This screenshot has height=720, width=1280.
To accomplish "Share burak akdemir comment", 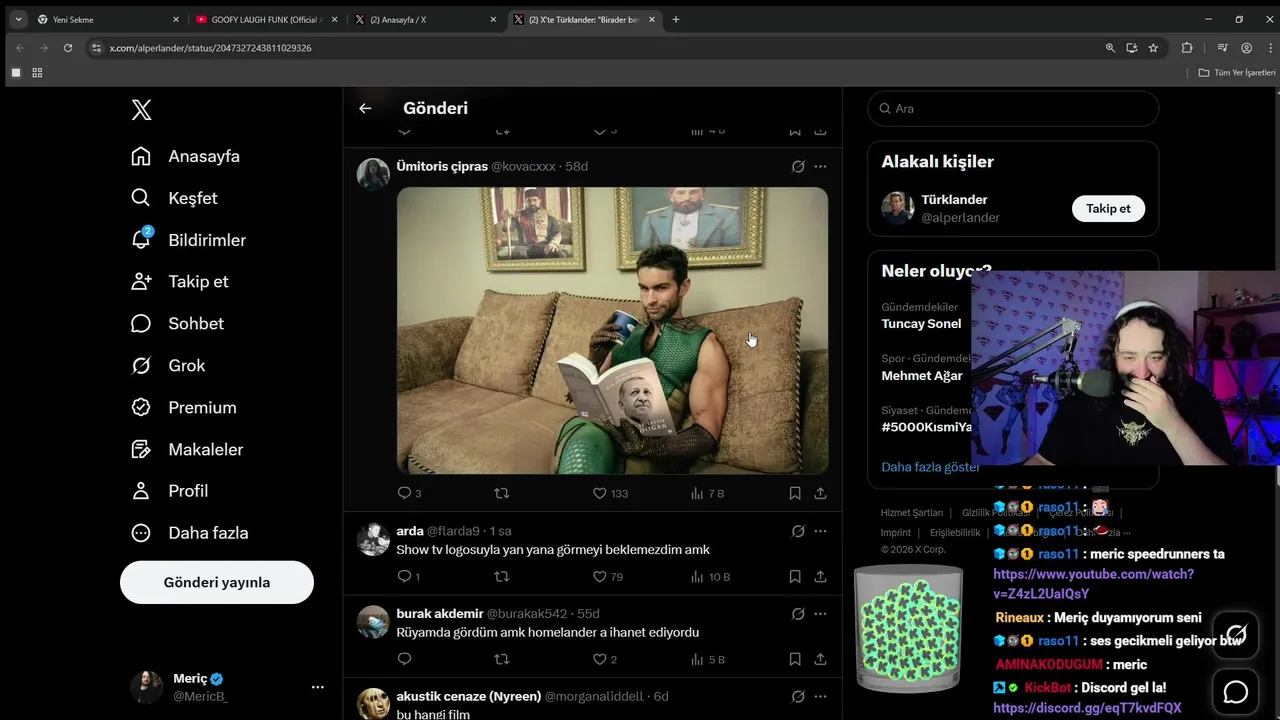I will 820,659.
